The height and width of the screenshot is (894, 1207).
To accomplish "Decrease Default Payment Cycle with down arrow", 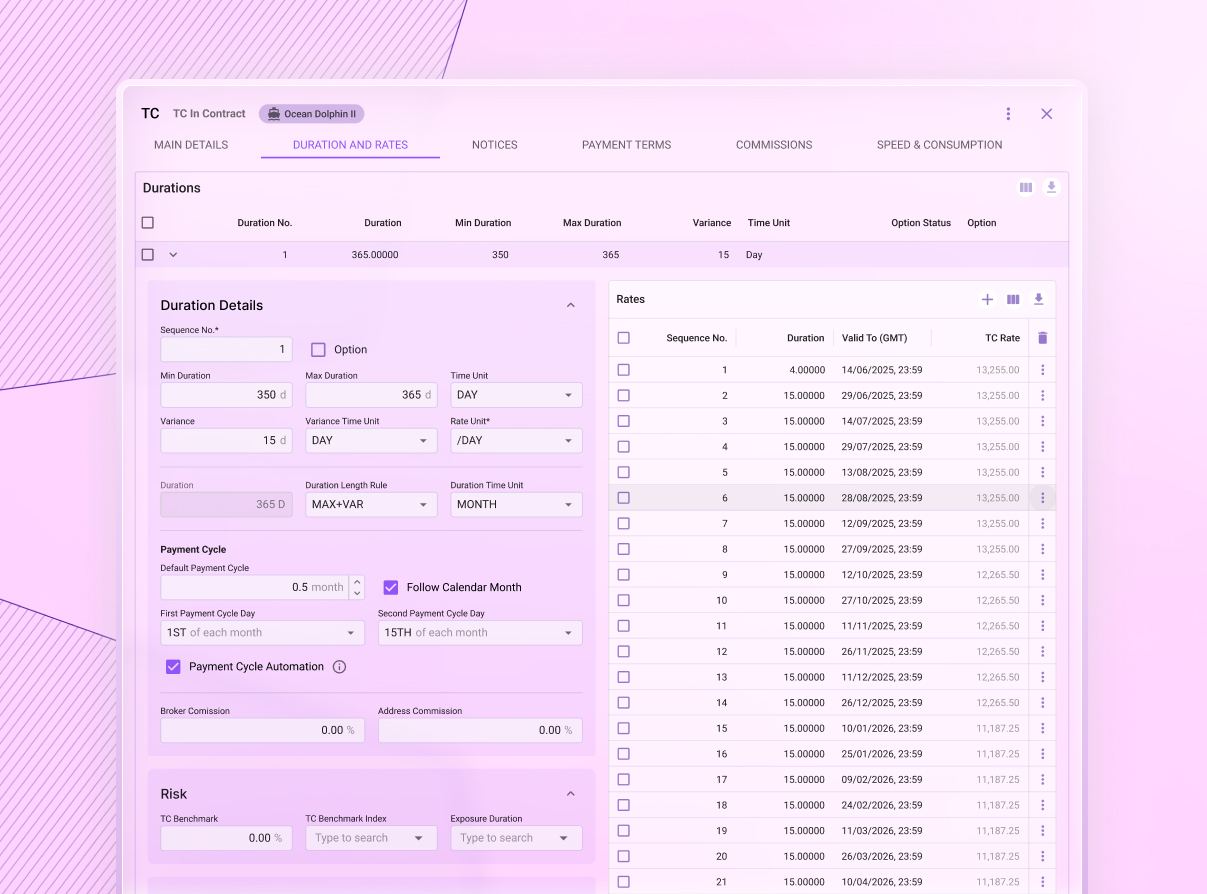I will [357, 593].
